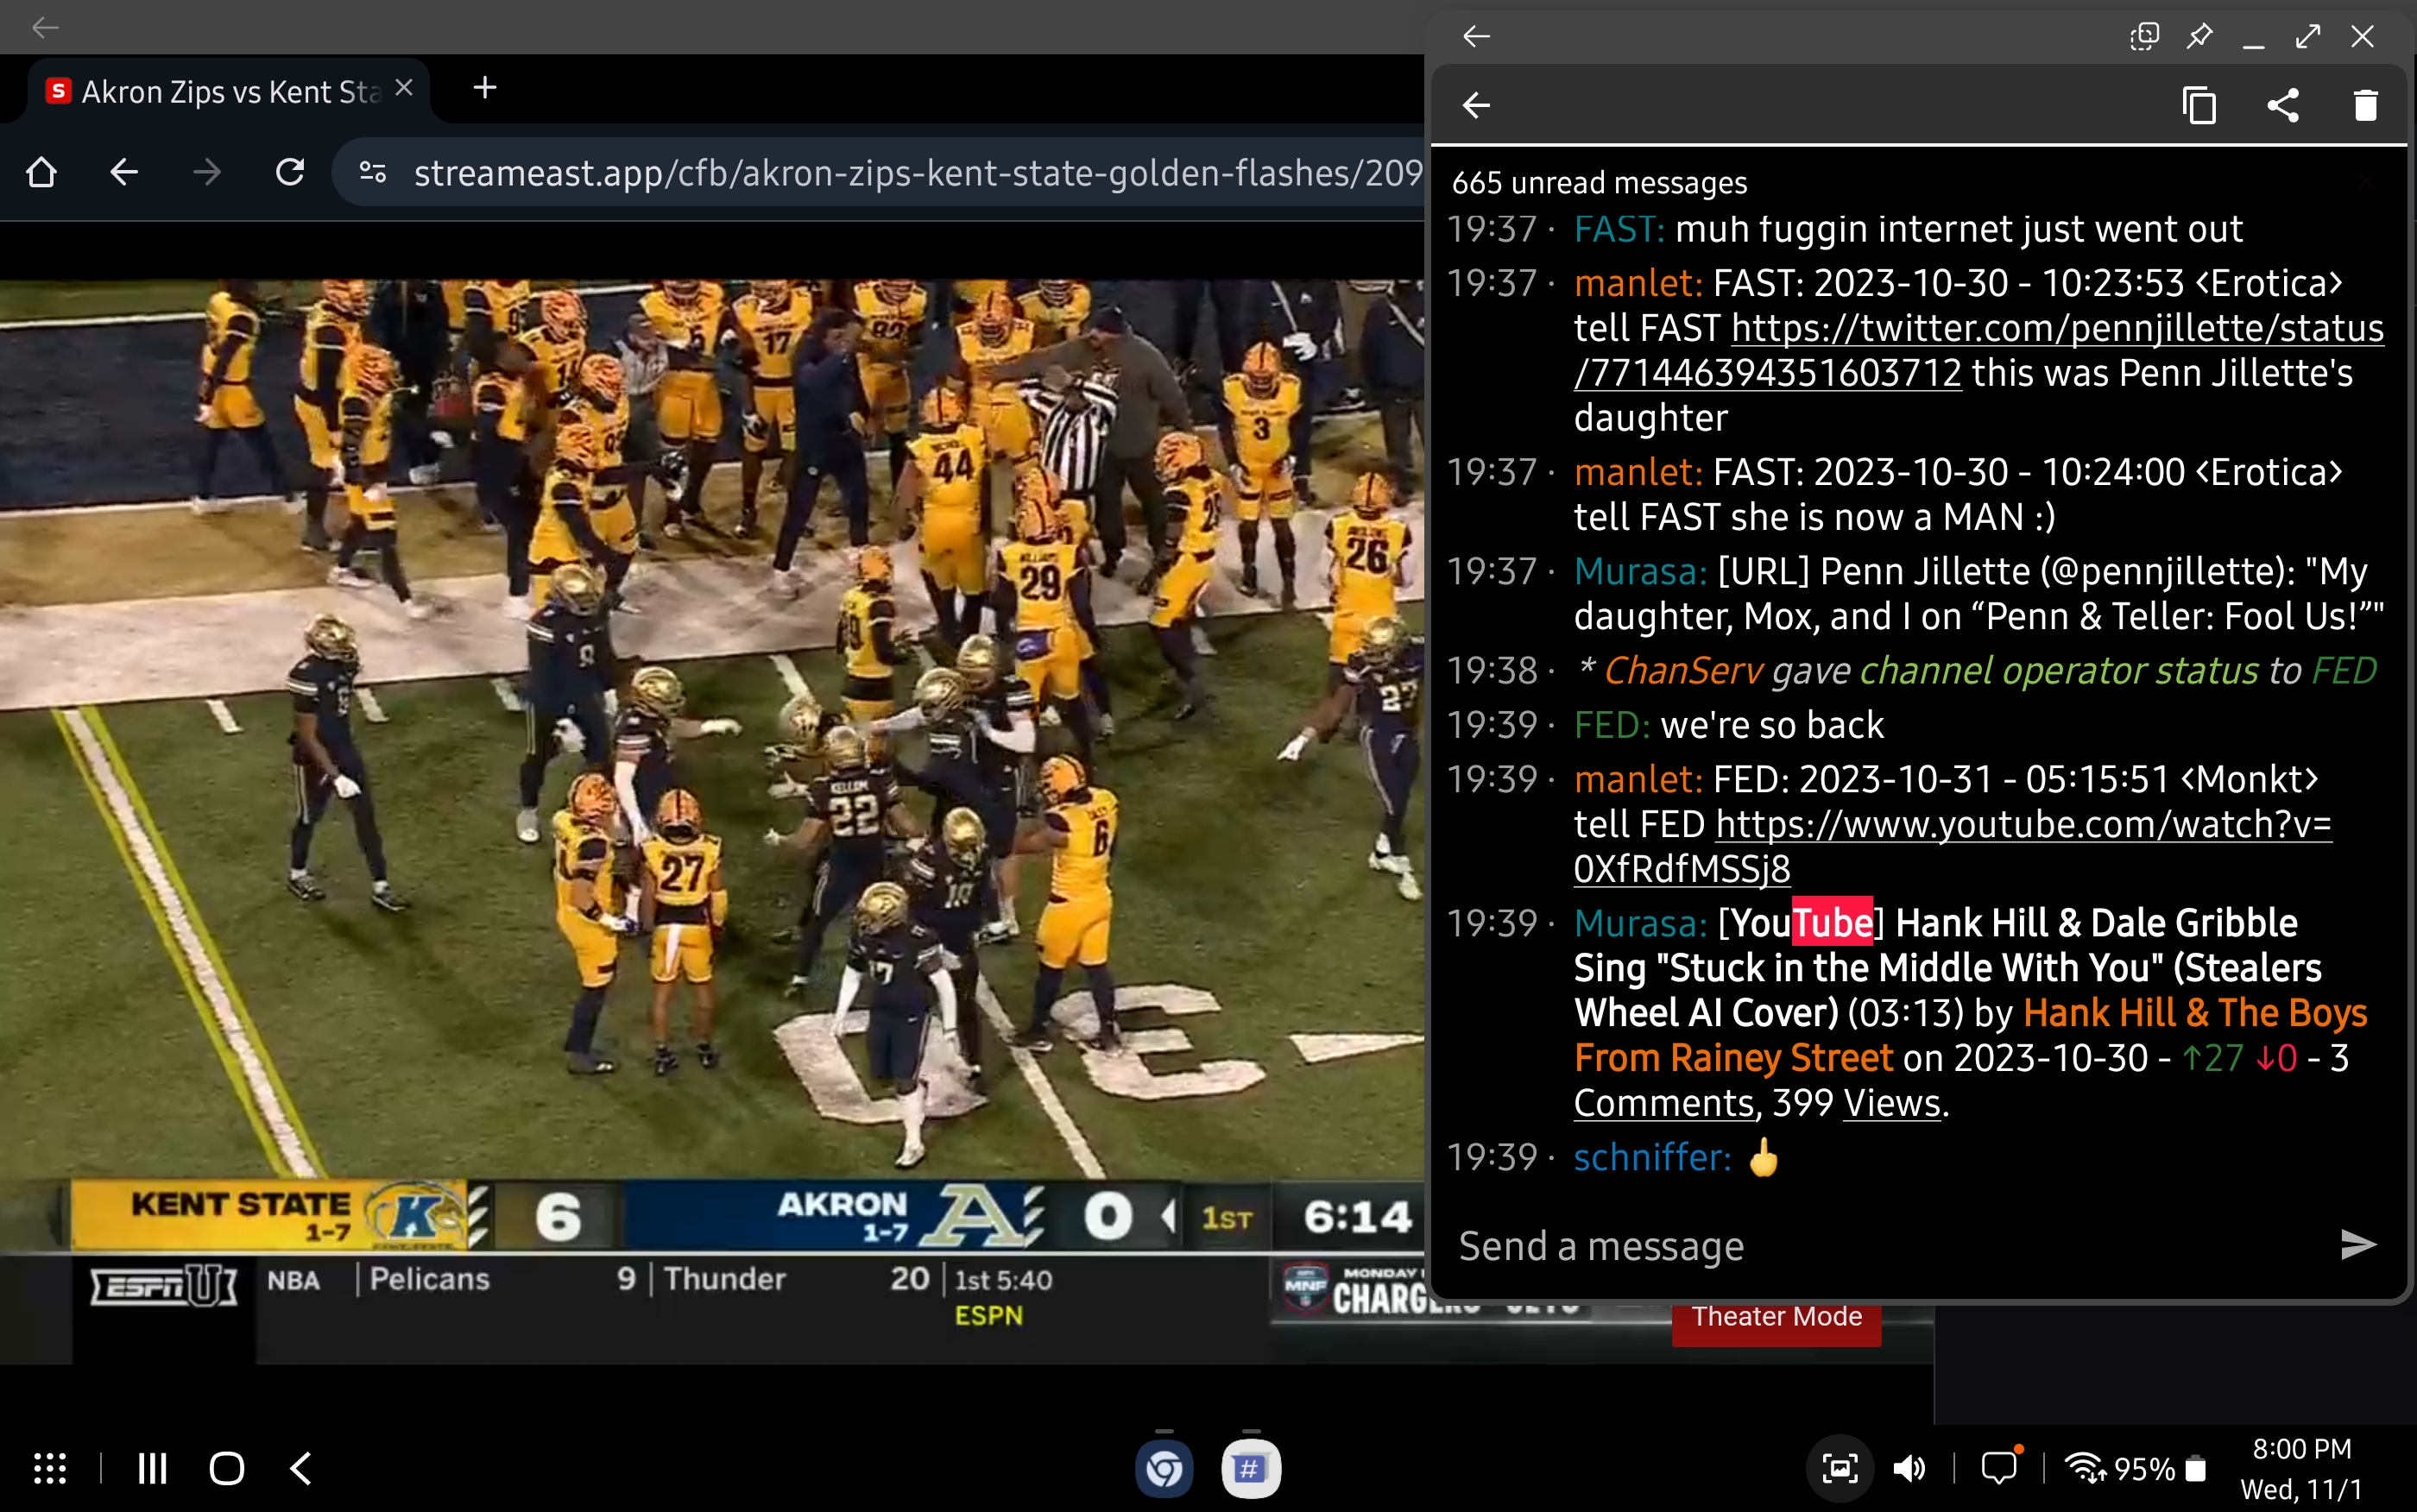Open the browser home page icon

pyautogui.click(x=41, y=172)
